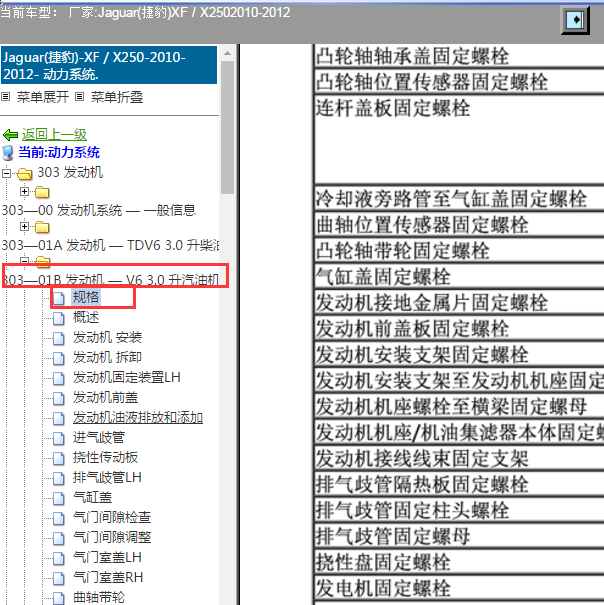
Task: Open the 气门间隙调整 page
Action: [x=112, y=537]
